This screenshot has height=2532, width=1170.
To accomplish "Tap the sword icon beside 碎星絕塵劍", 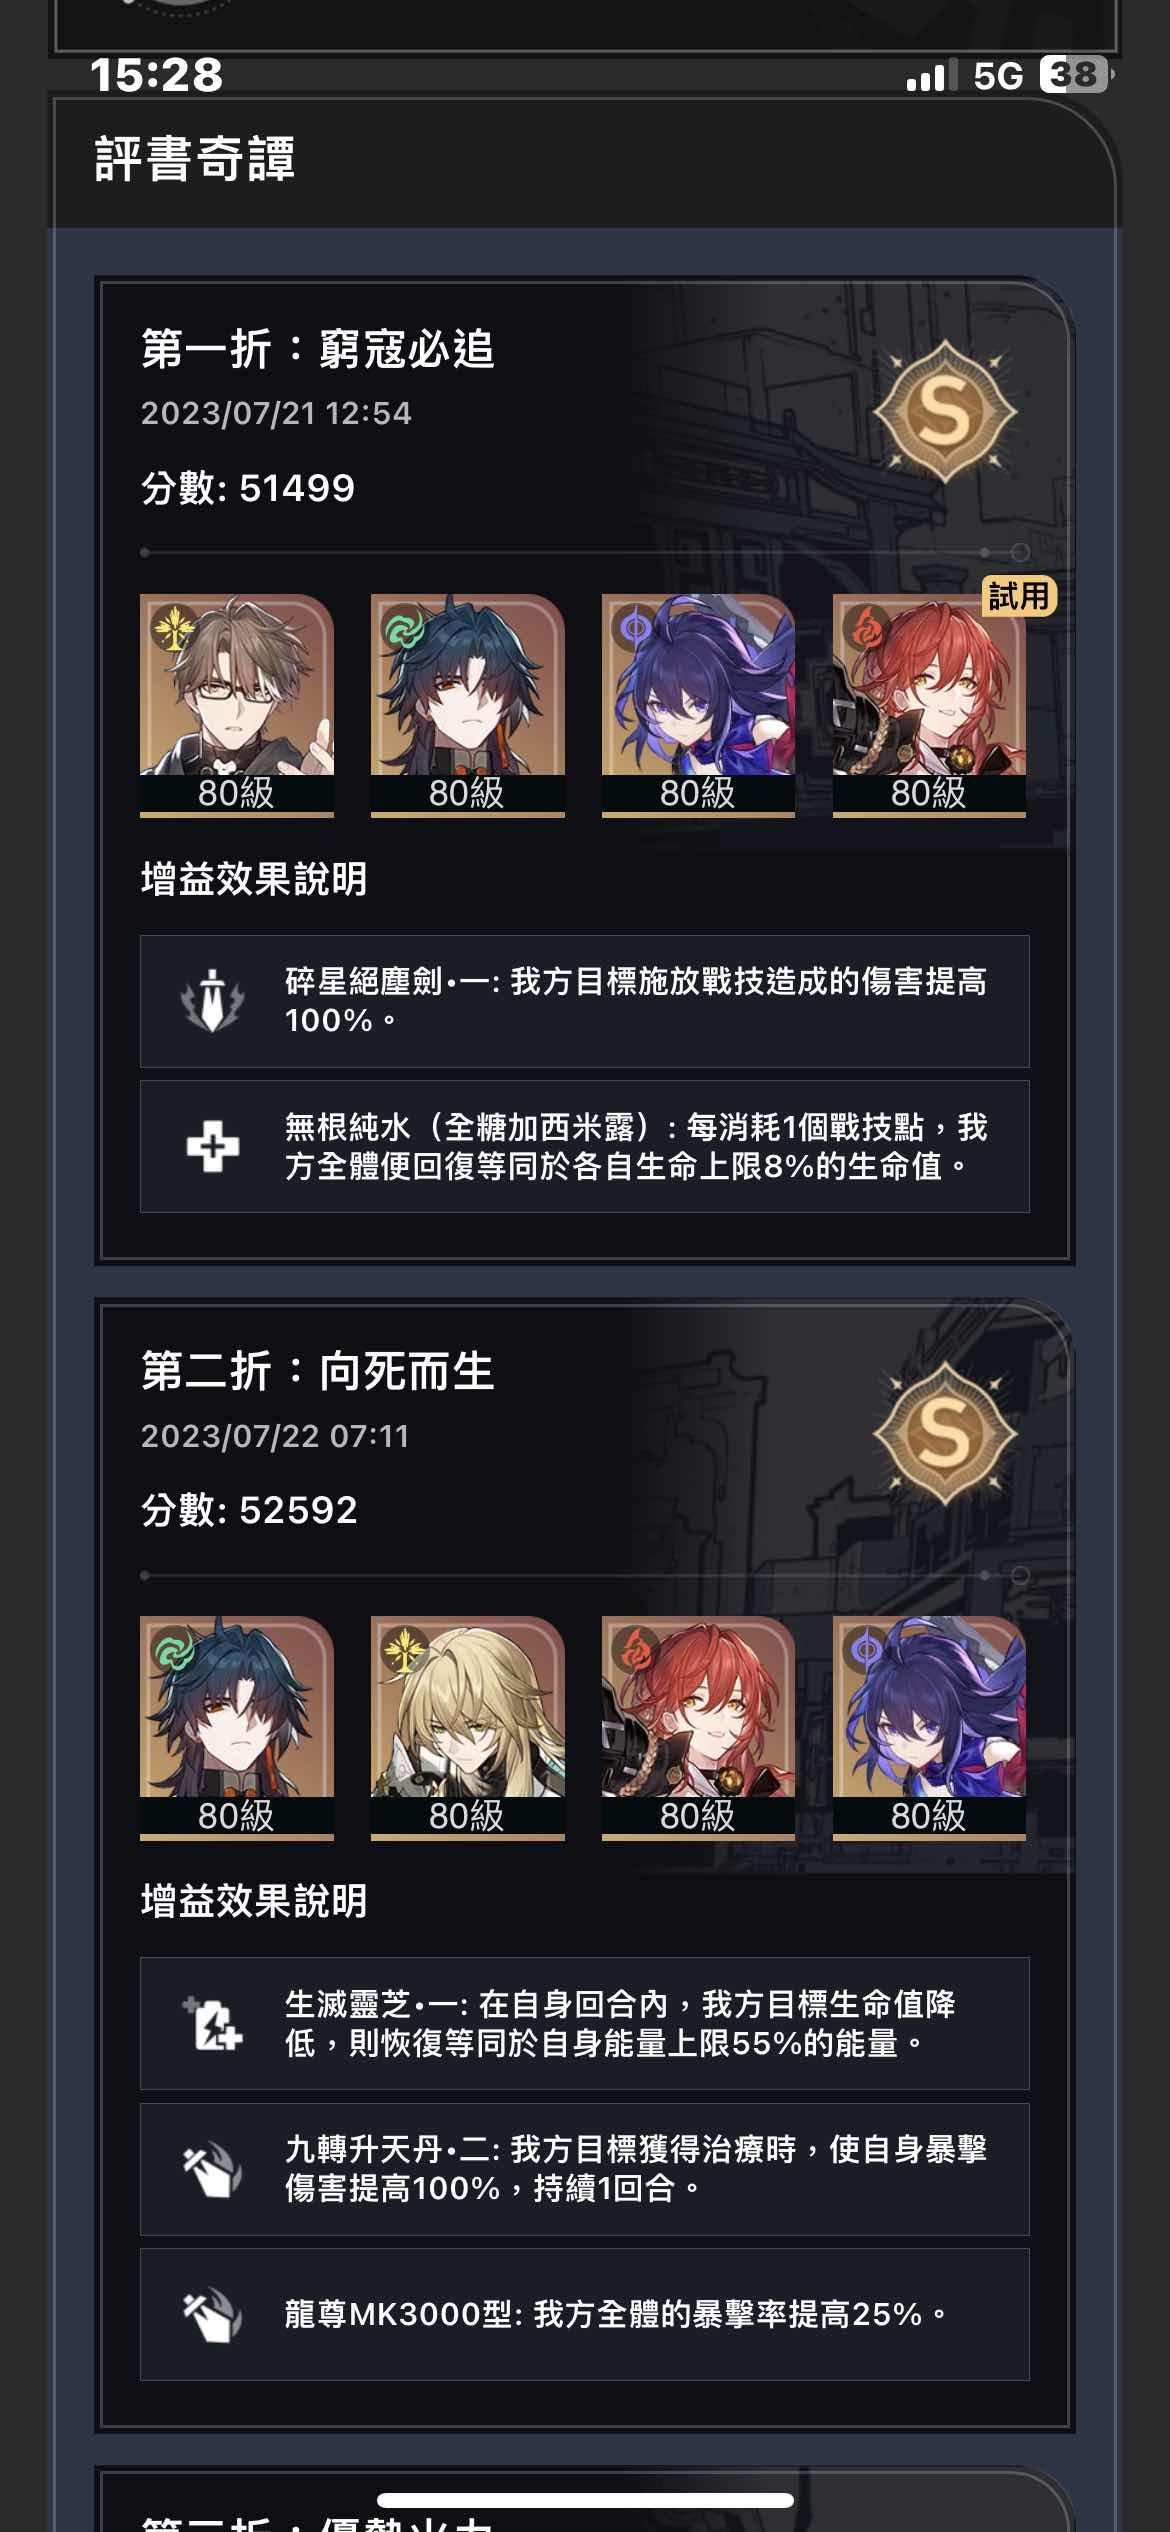I will pyautogui.click(x=212, y=1001).
